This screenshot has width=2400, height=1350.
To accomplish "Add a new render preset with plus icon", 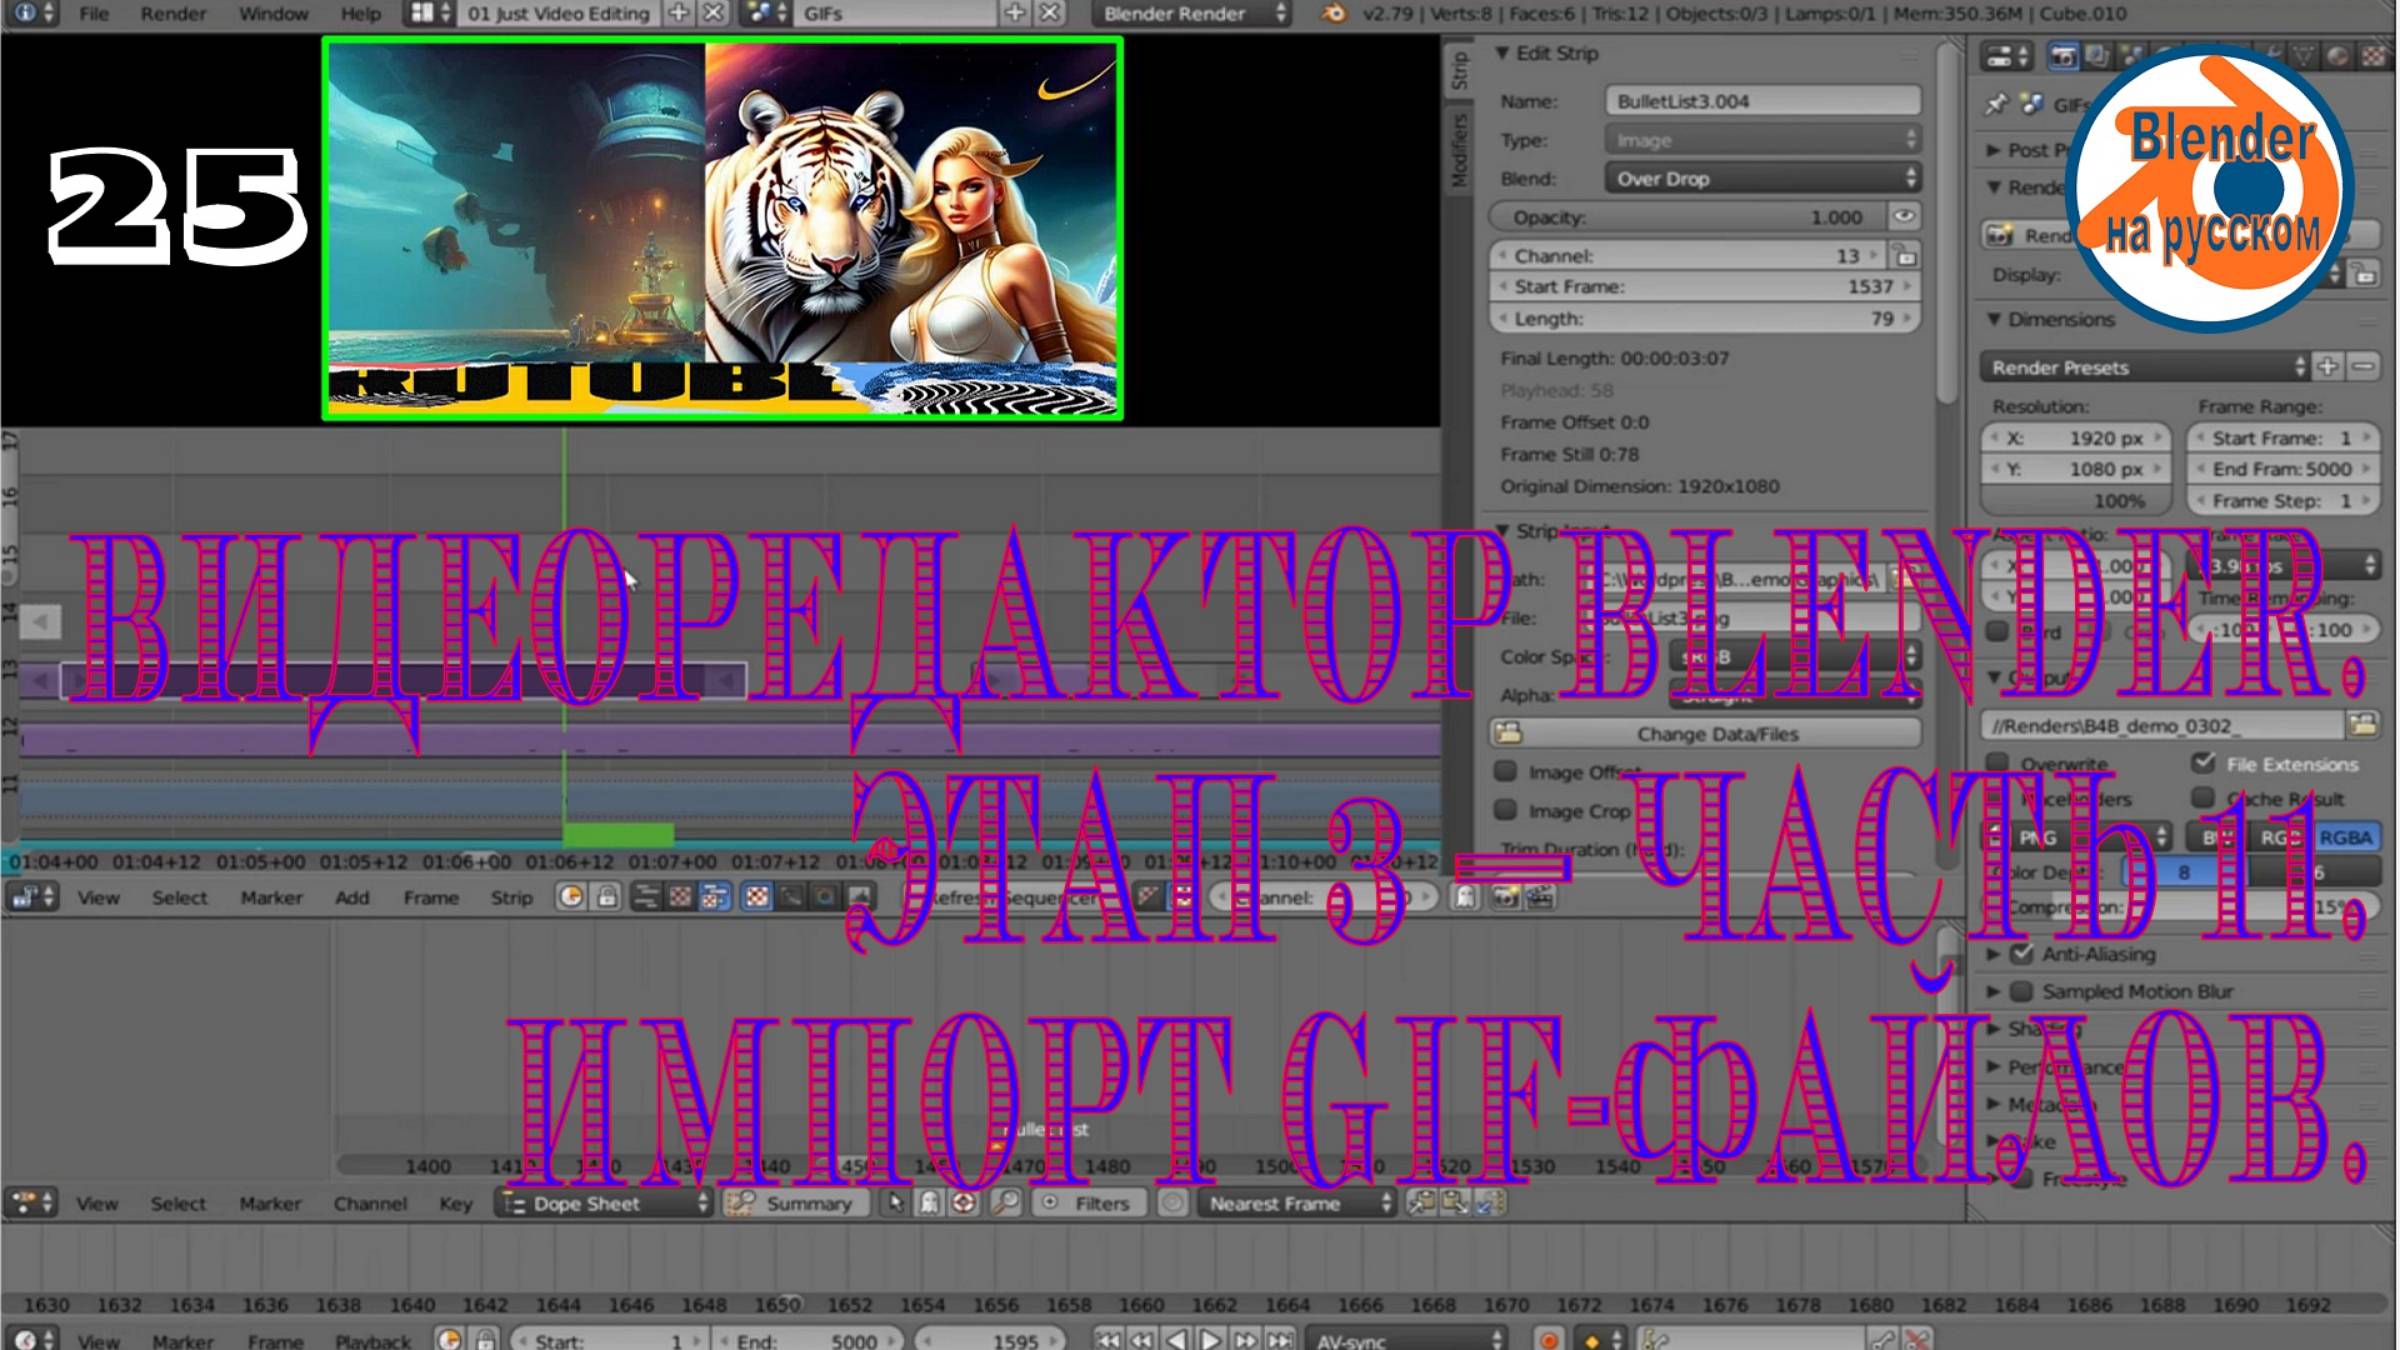I will coord(2328,367).
